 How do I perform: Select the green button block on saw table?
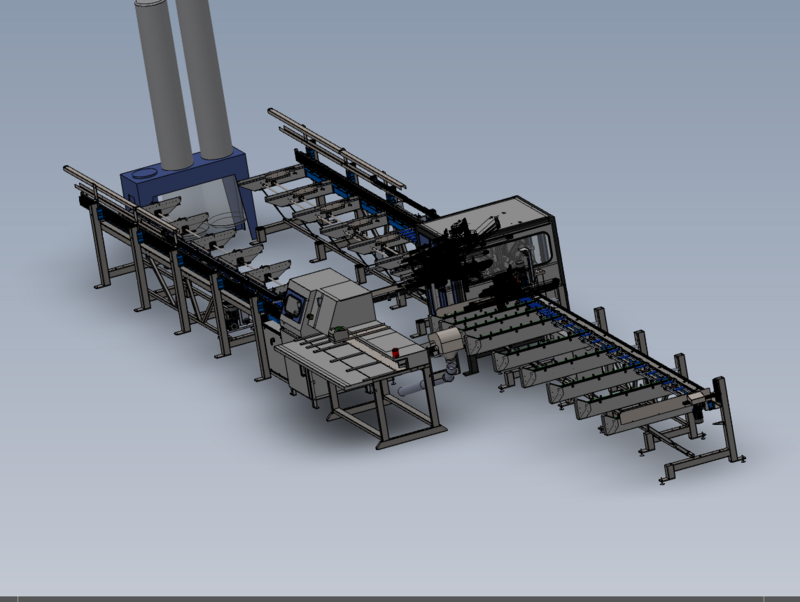pos(340,331)
